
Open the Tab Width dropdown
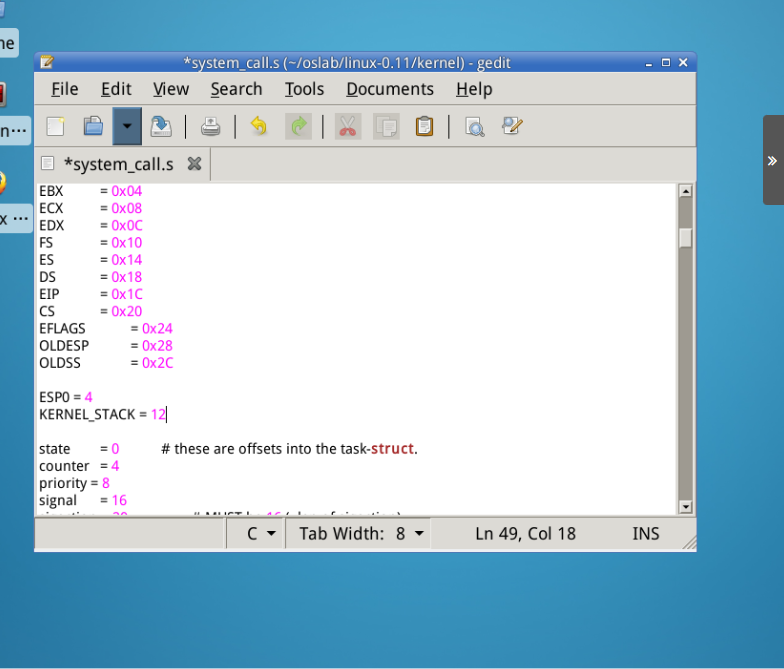tap(361, 534)
